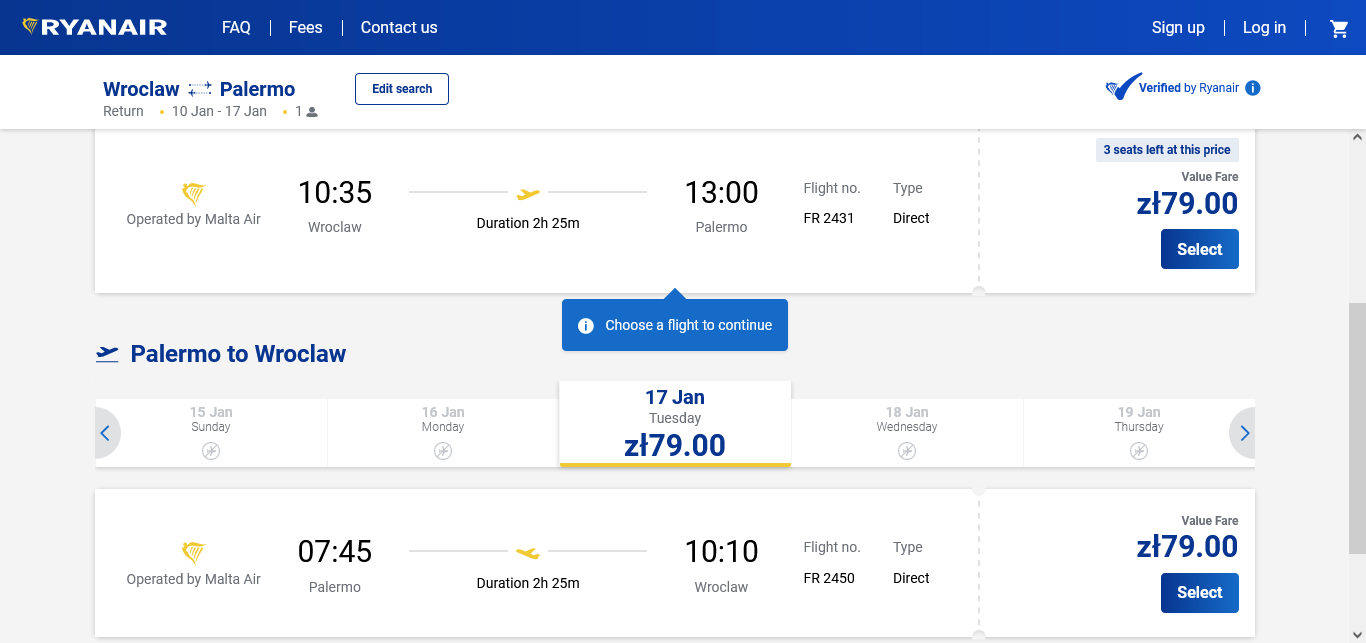The image size is (1366, 643).
Task: Click the harp logo on flight FR 2450
Action: click(x=193, y=553)
